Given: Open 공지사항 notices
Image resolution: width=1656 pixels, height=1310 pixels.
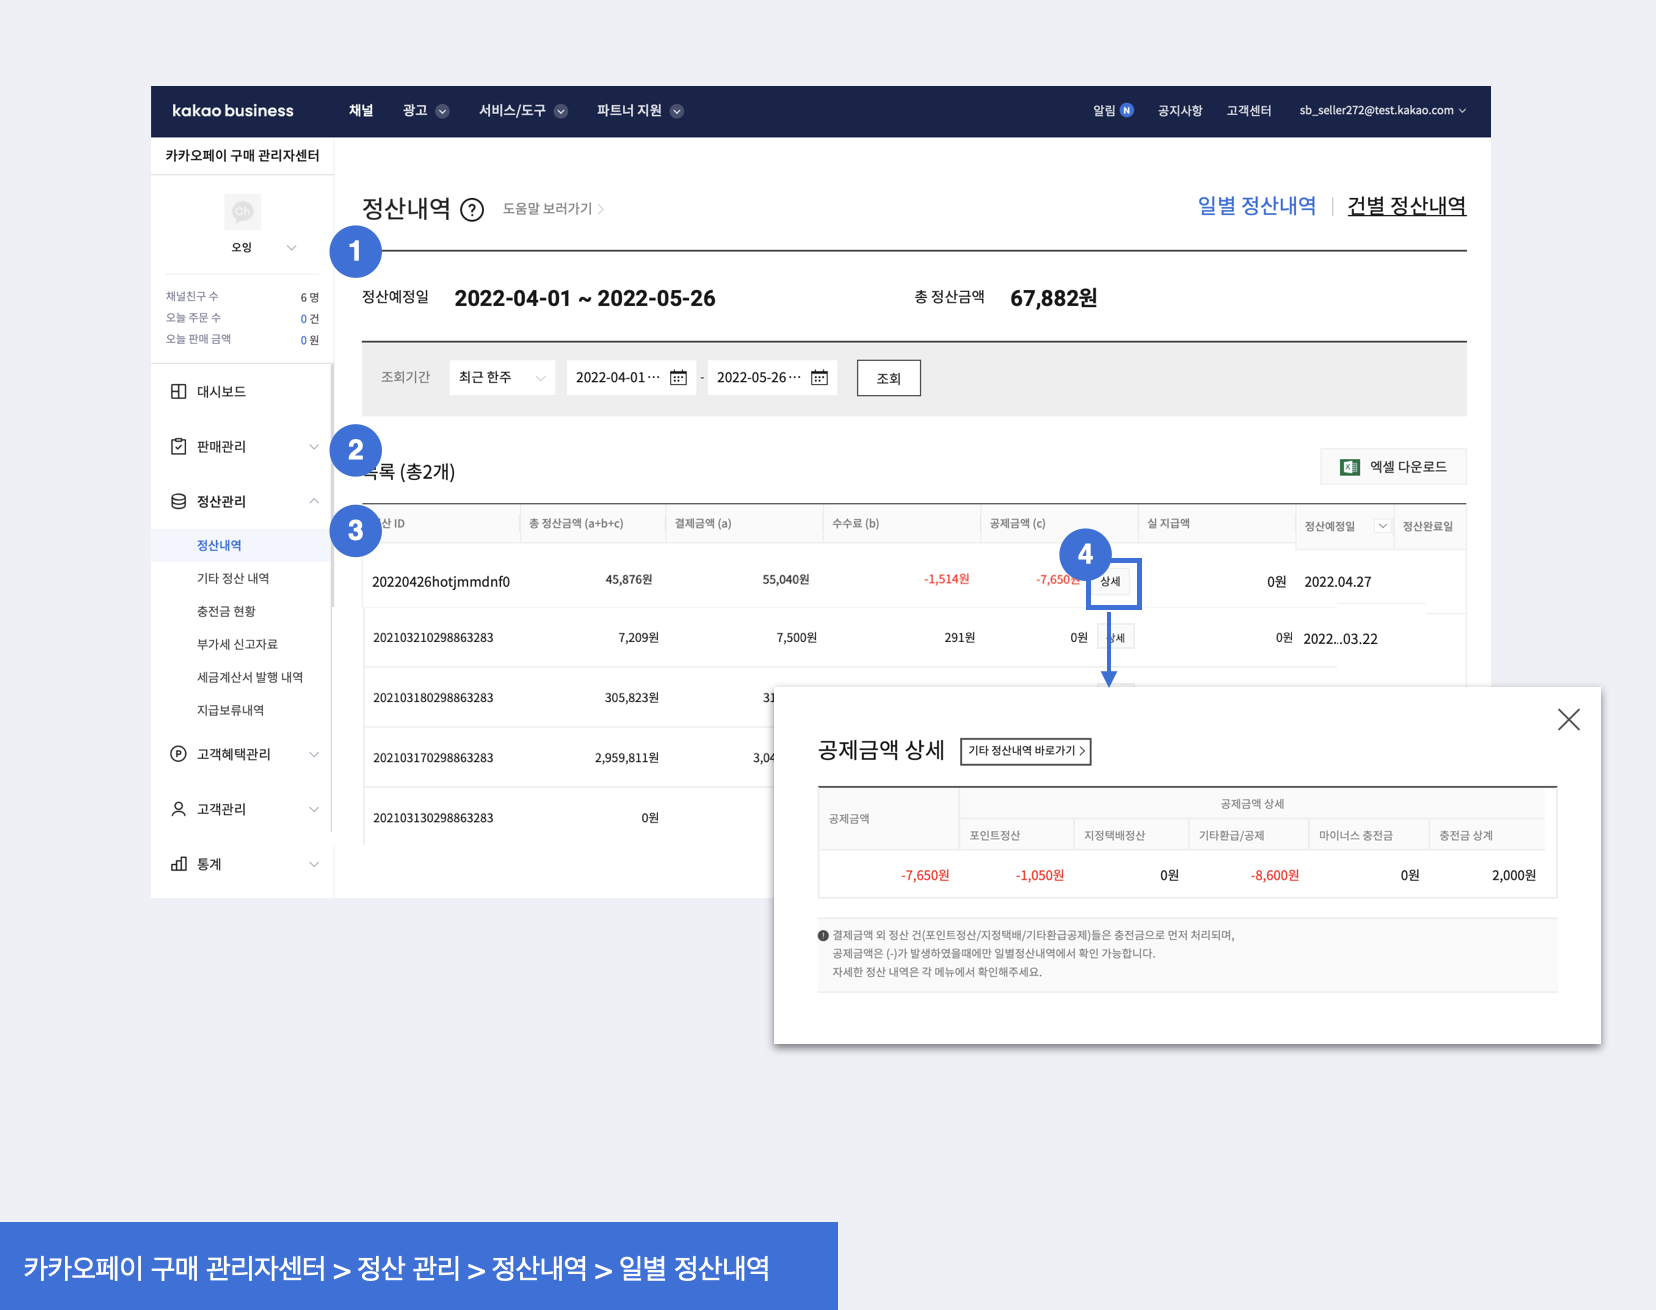Looking at the screenshot, I should 1180,111.
